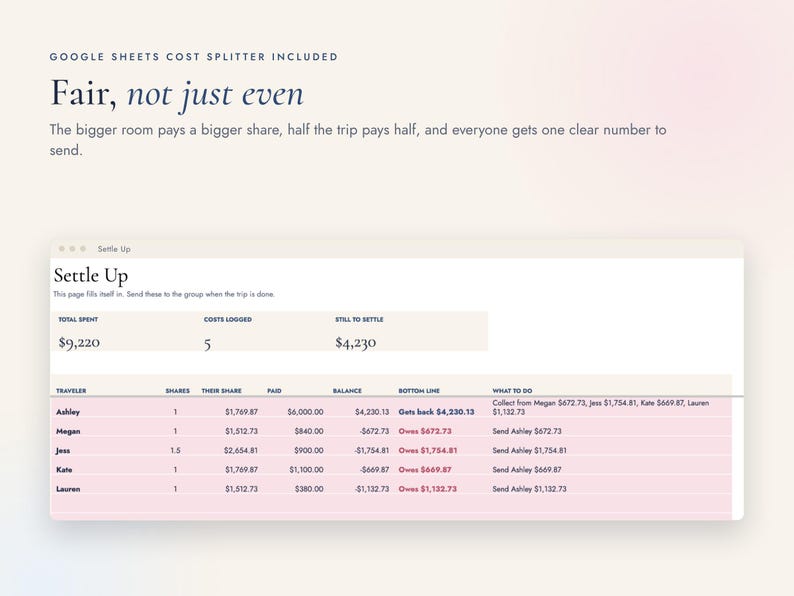Click the Owes $672.73 cell
Image resolution: width=794 pixels, height=596 pixels.
click(x=424, y=431)
